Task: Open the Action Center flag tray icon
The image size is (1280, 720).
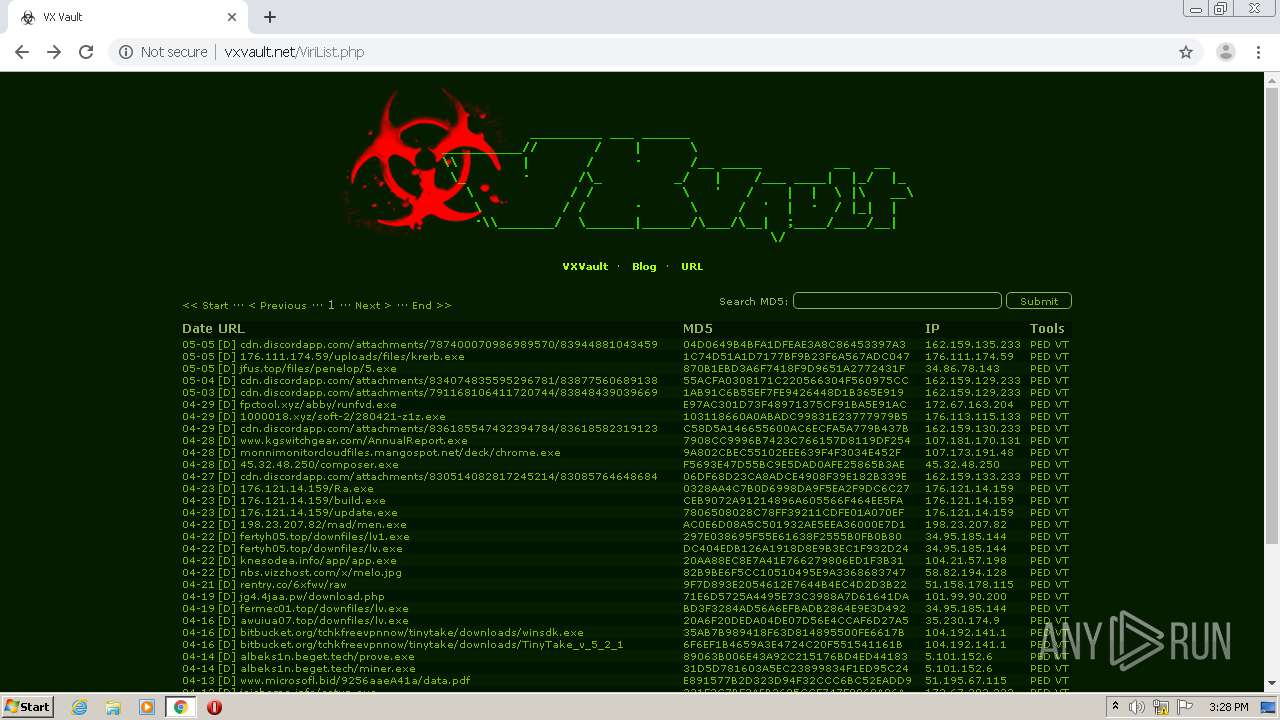Action: [x=1186, y=707]
